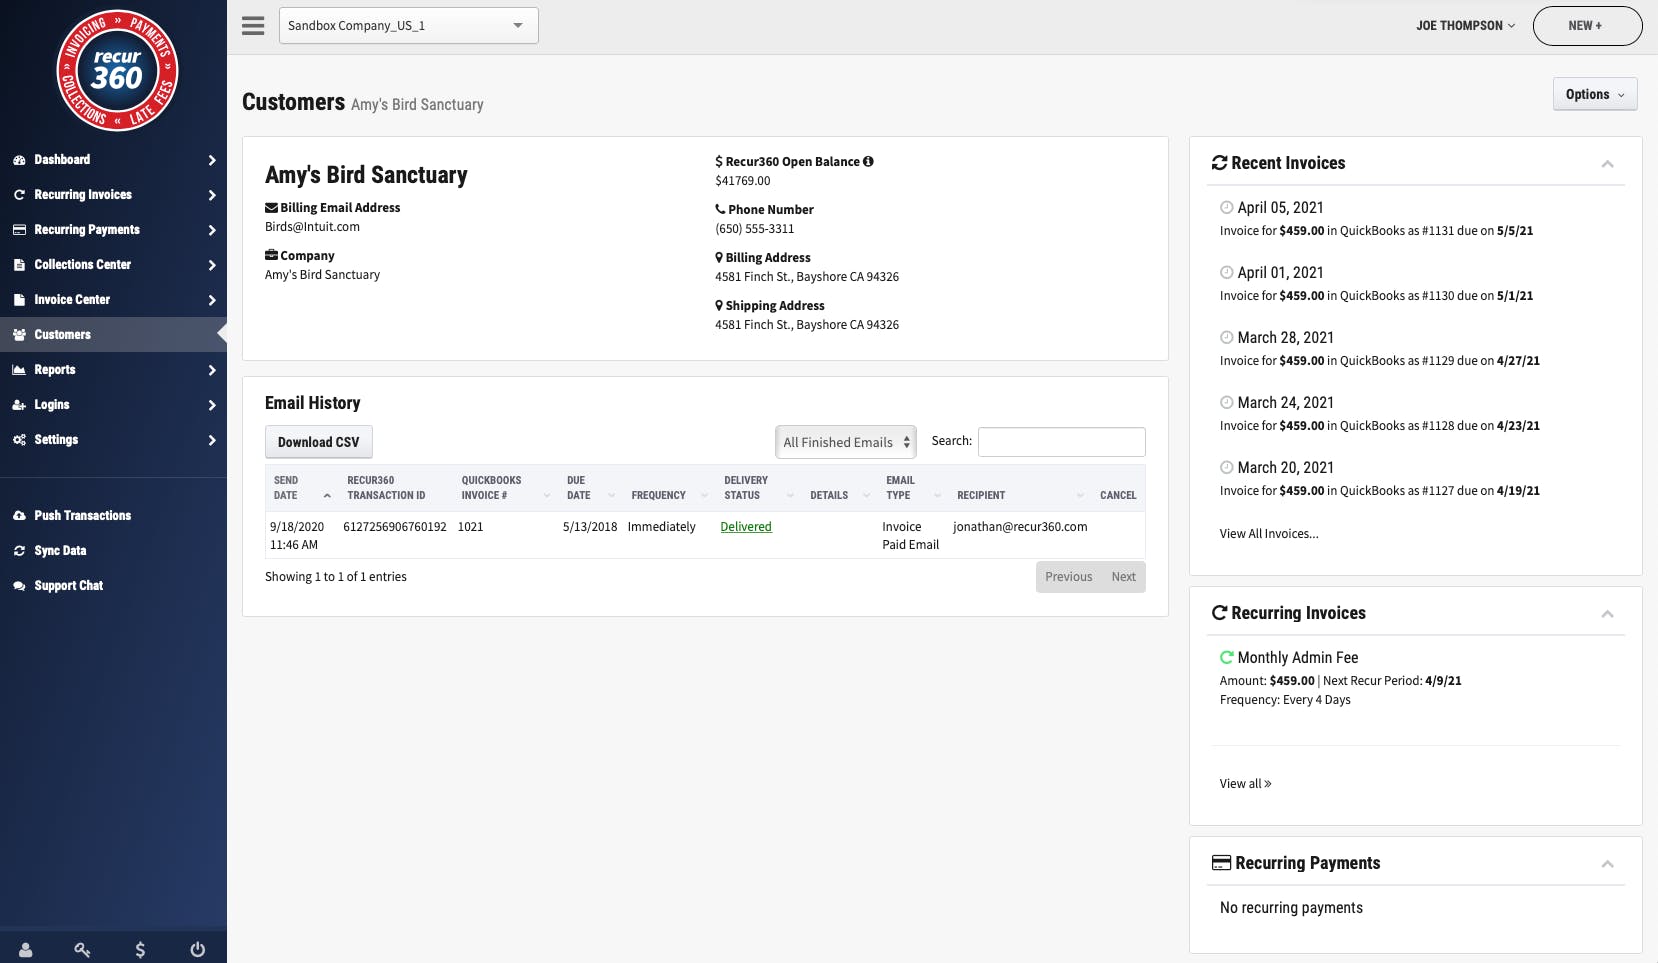1658x963 pixels.
Task: Click the Download CSV button
Action: point(318,442)
